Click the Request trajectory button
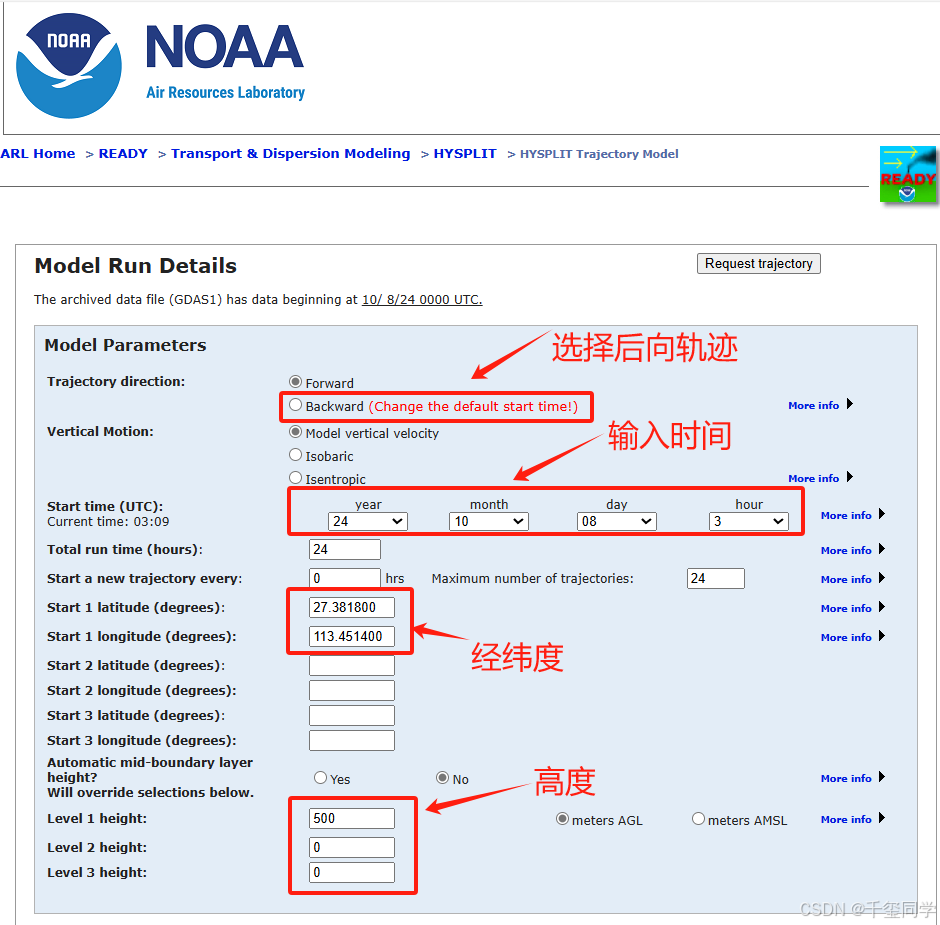 tap(758, 263)
